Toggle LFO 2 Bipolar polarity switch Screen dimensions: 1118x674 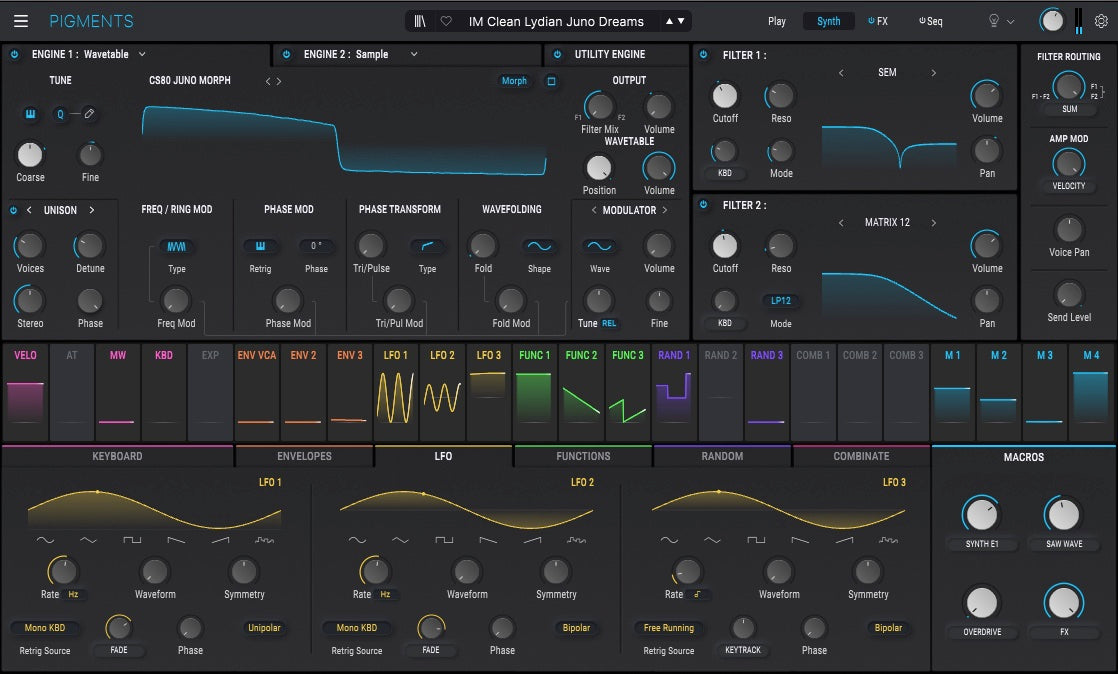coord(576,628)
